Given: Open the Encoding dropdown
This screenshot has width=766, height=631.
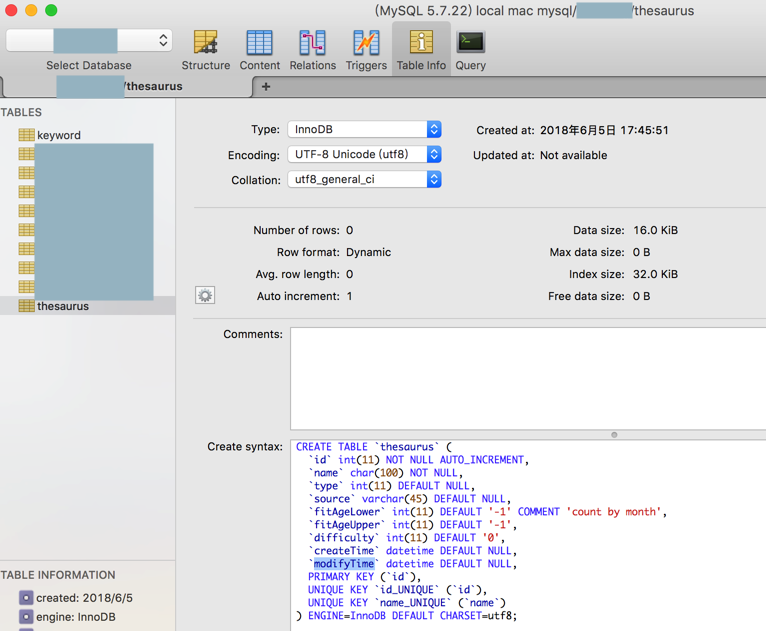Looking at the screenshot, I should point(364,154).
